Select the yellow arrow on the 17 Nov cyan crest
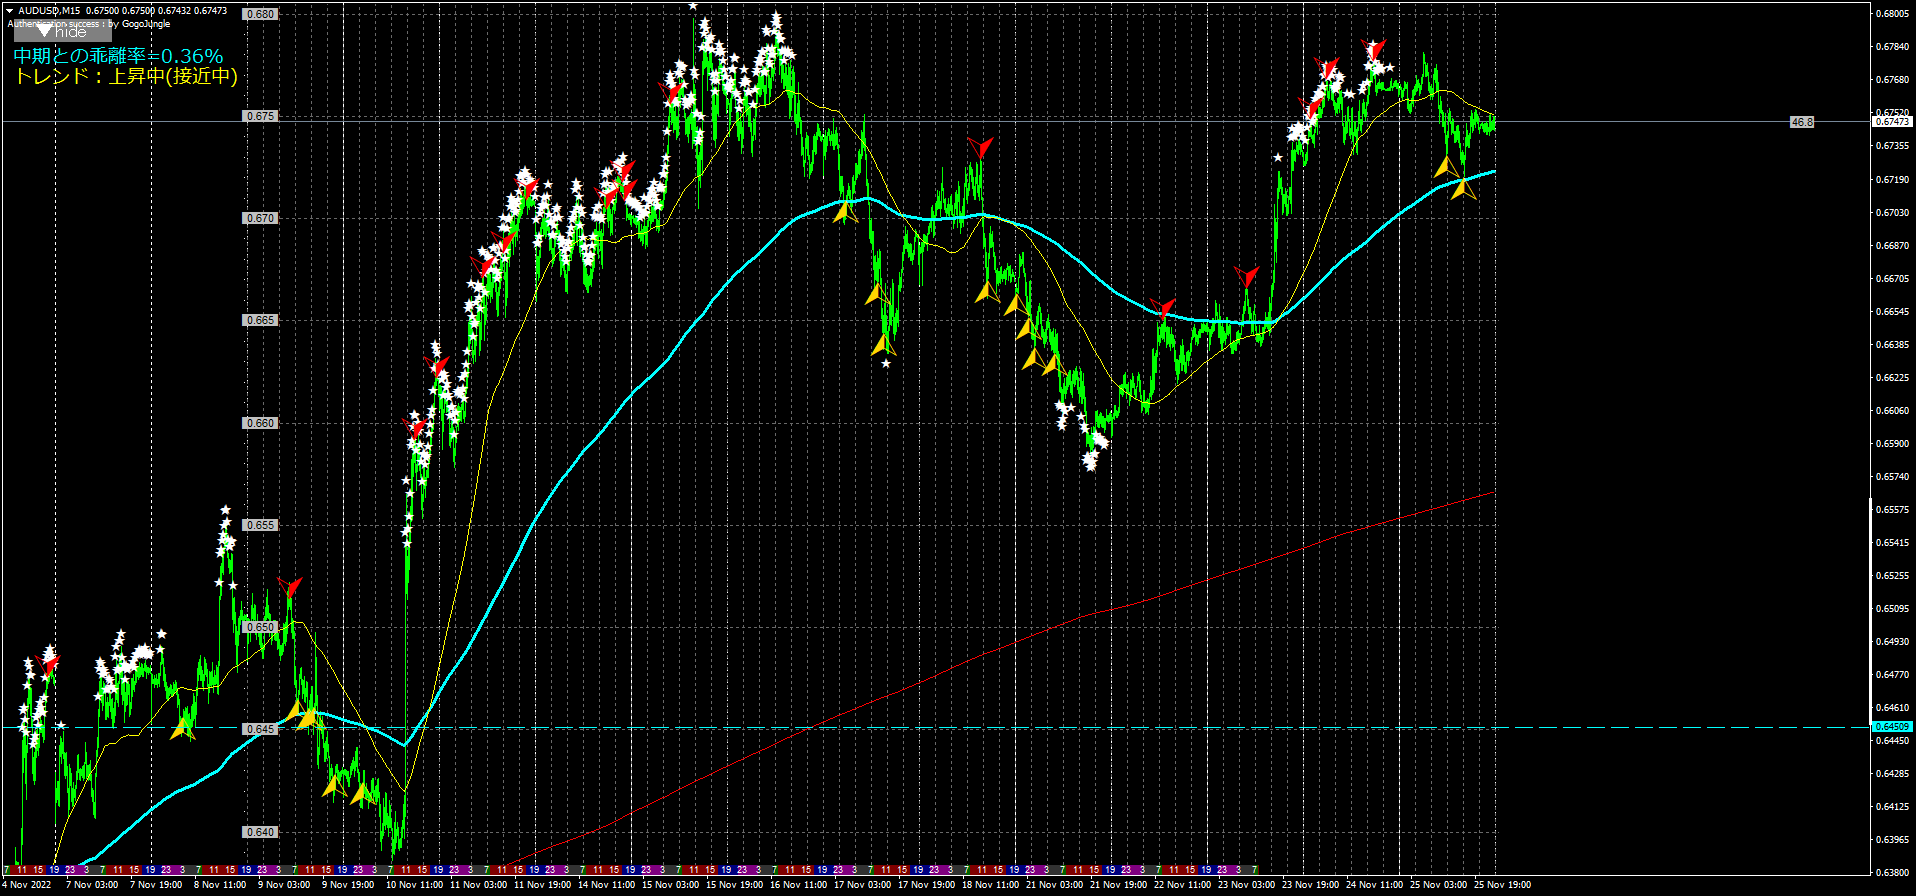This screenshot has height=896, width=1916. [845, 211]
